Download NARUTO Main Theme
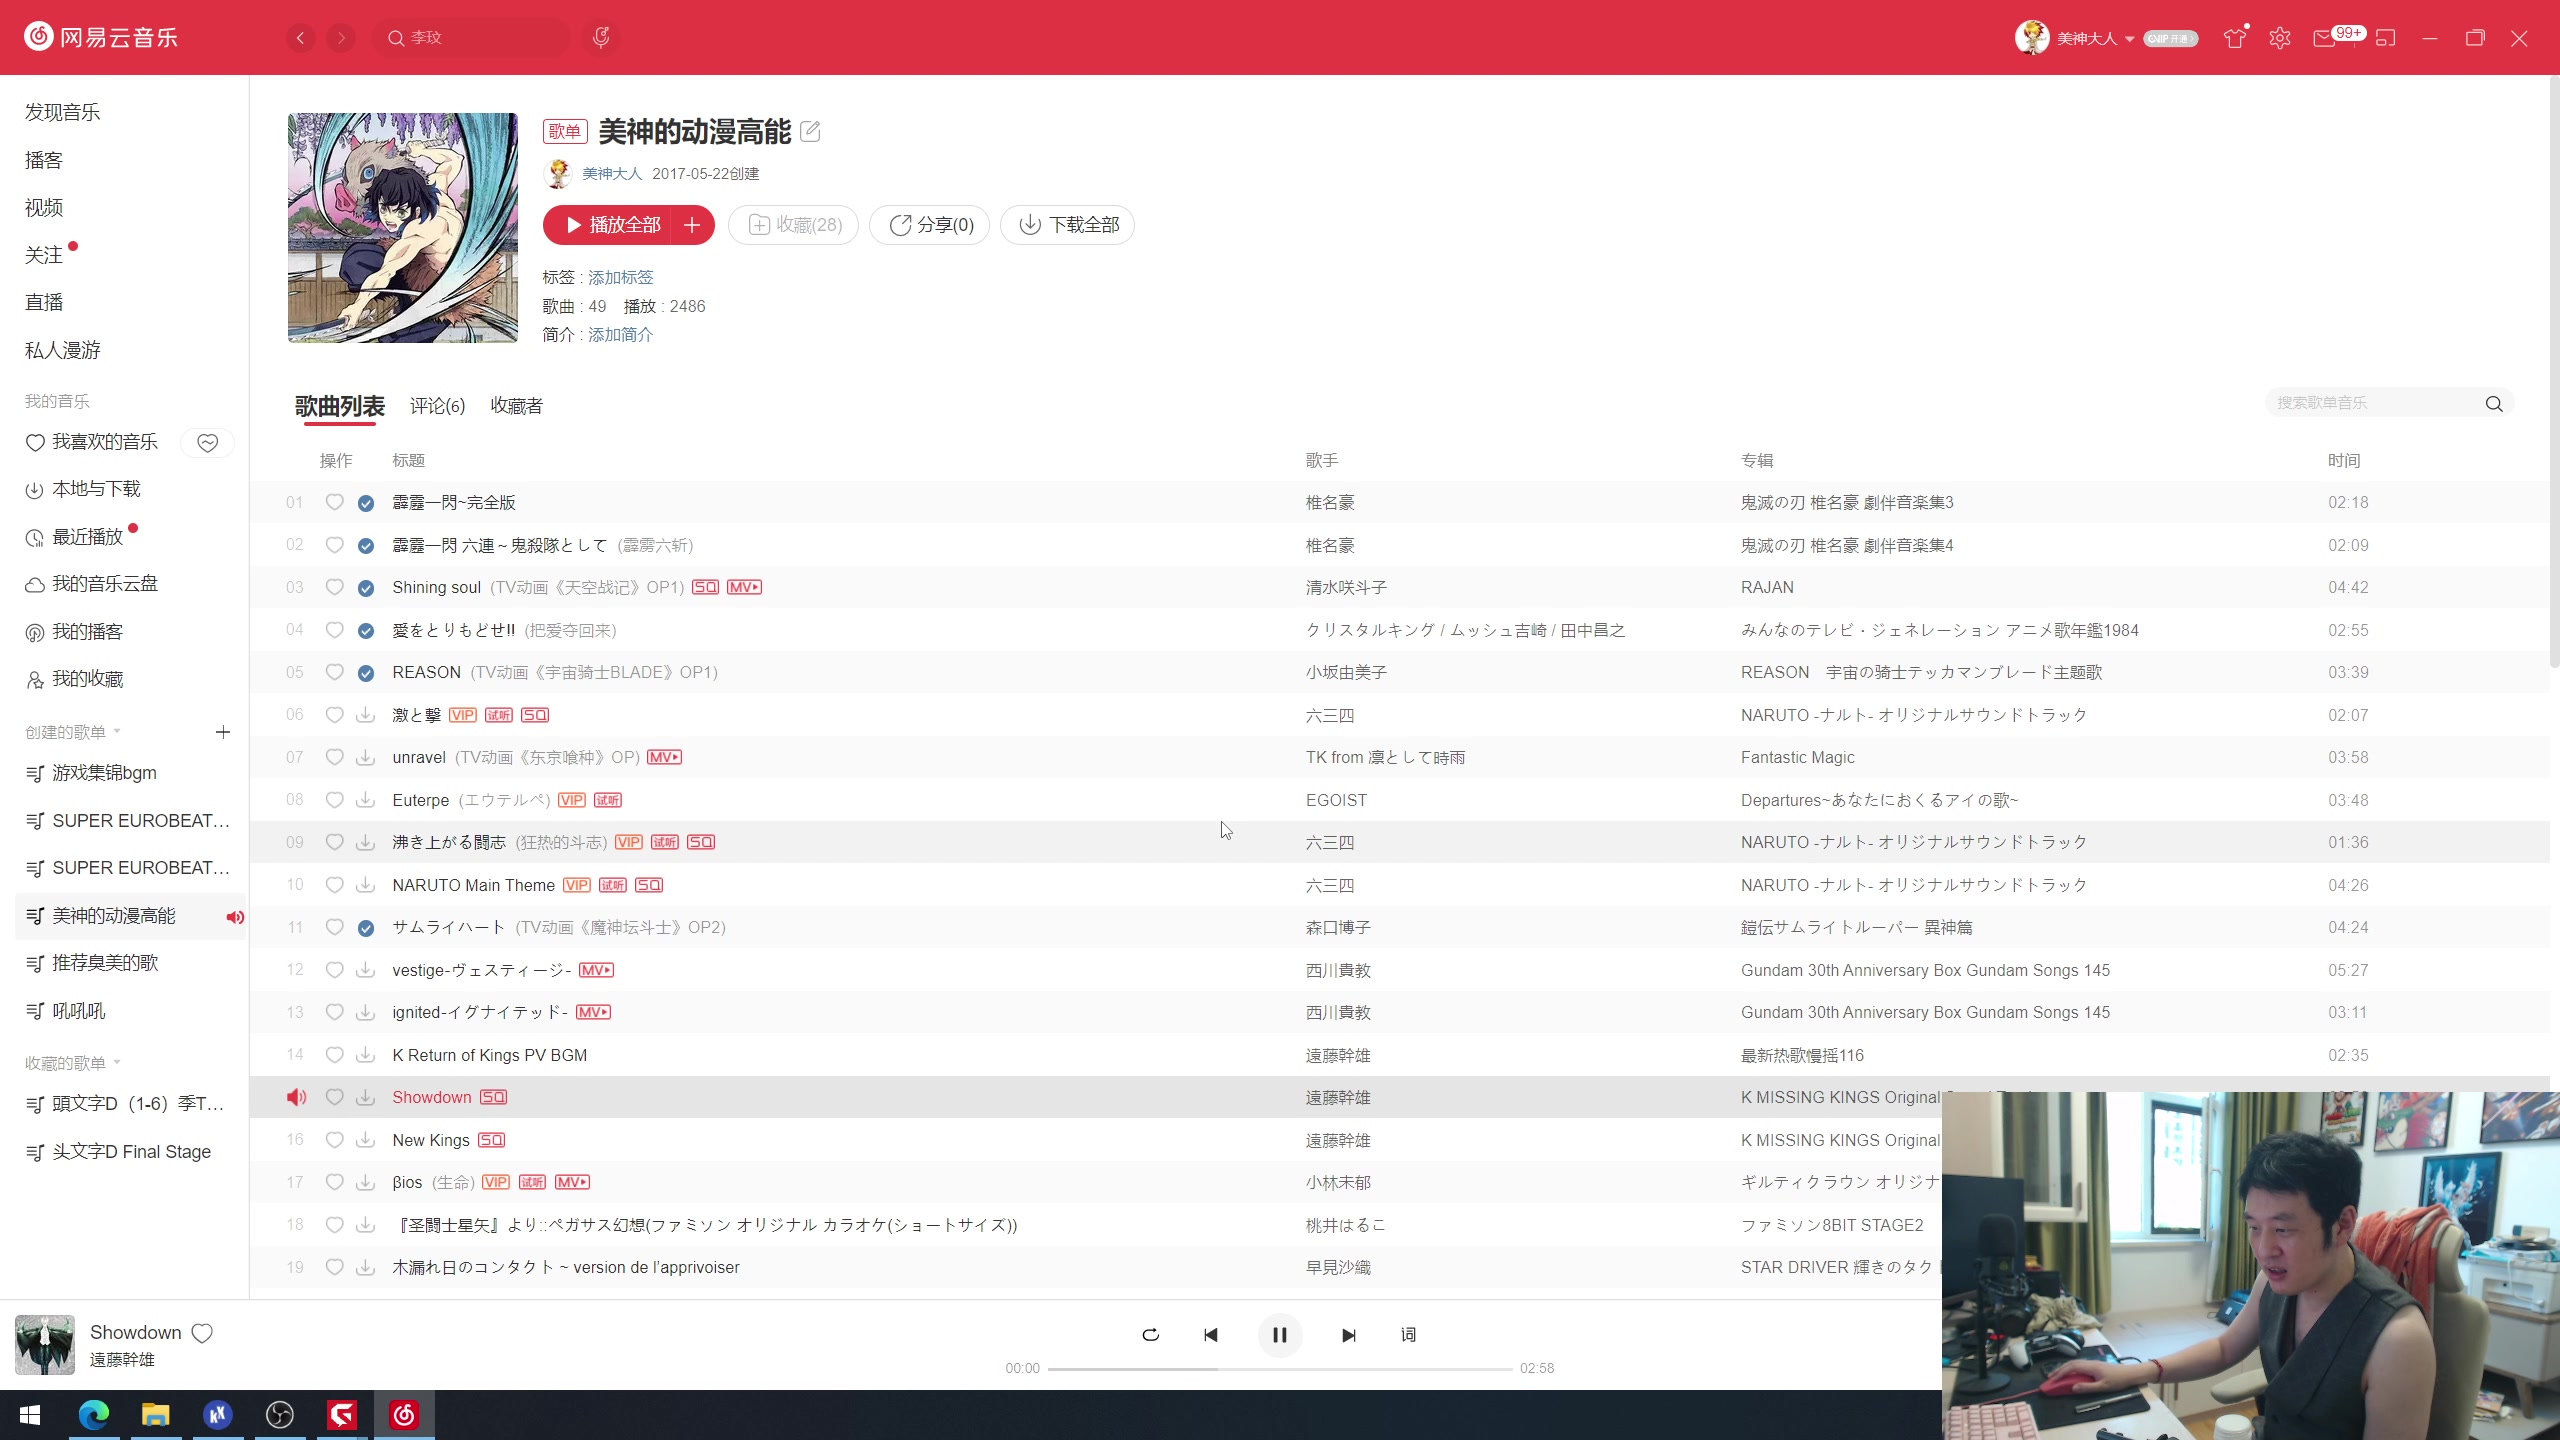The width and height of the screenshot is (2560, 1440). (366, 885)
